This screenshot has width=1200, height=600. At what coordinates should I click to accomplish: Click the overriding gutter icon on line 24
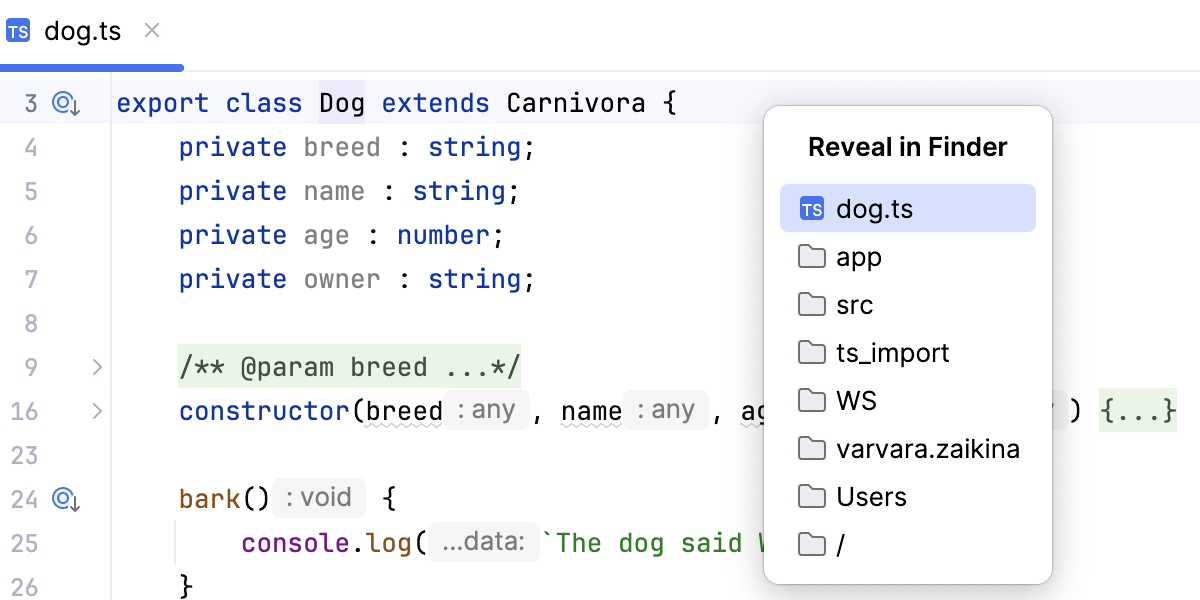click(x=66, y=498)
